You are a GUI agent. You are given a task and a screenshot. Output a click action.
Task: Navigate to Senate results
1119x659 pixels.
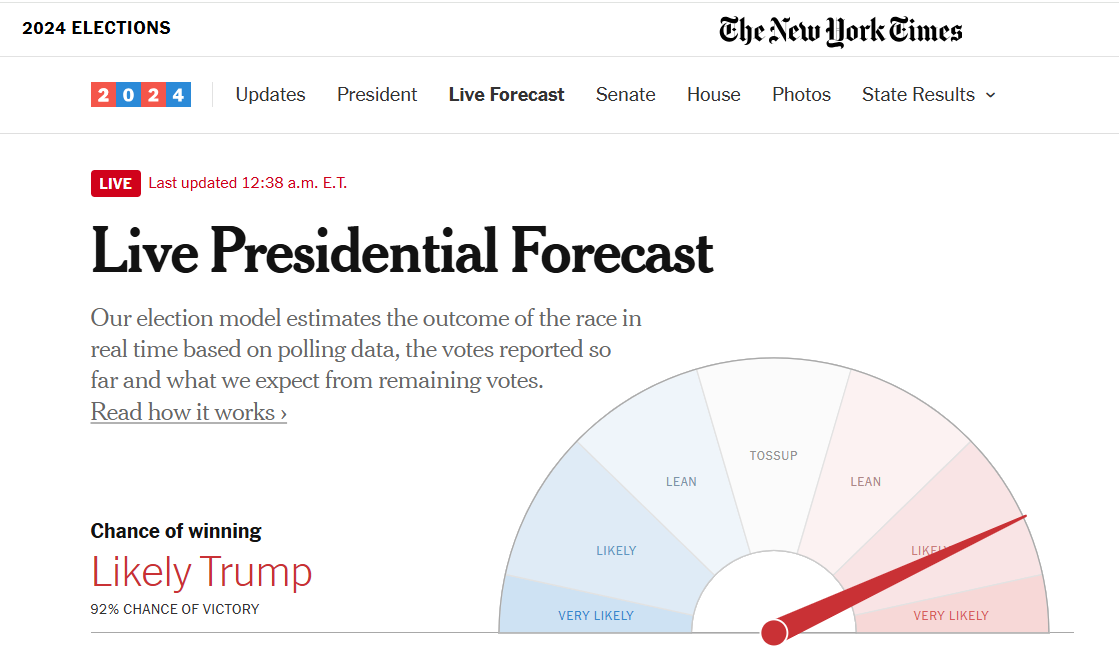click(625, 95)
